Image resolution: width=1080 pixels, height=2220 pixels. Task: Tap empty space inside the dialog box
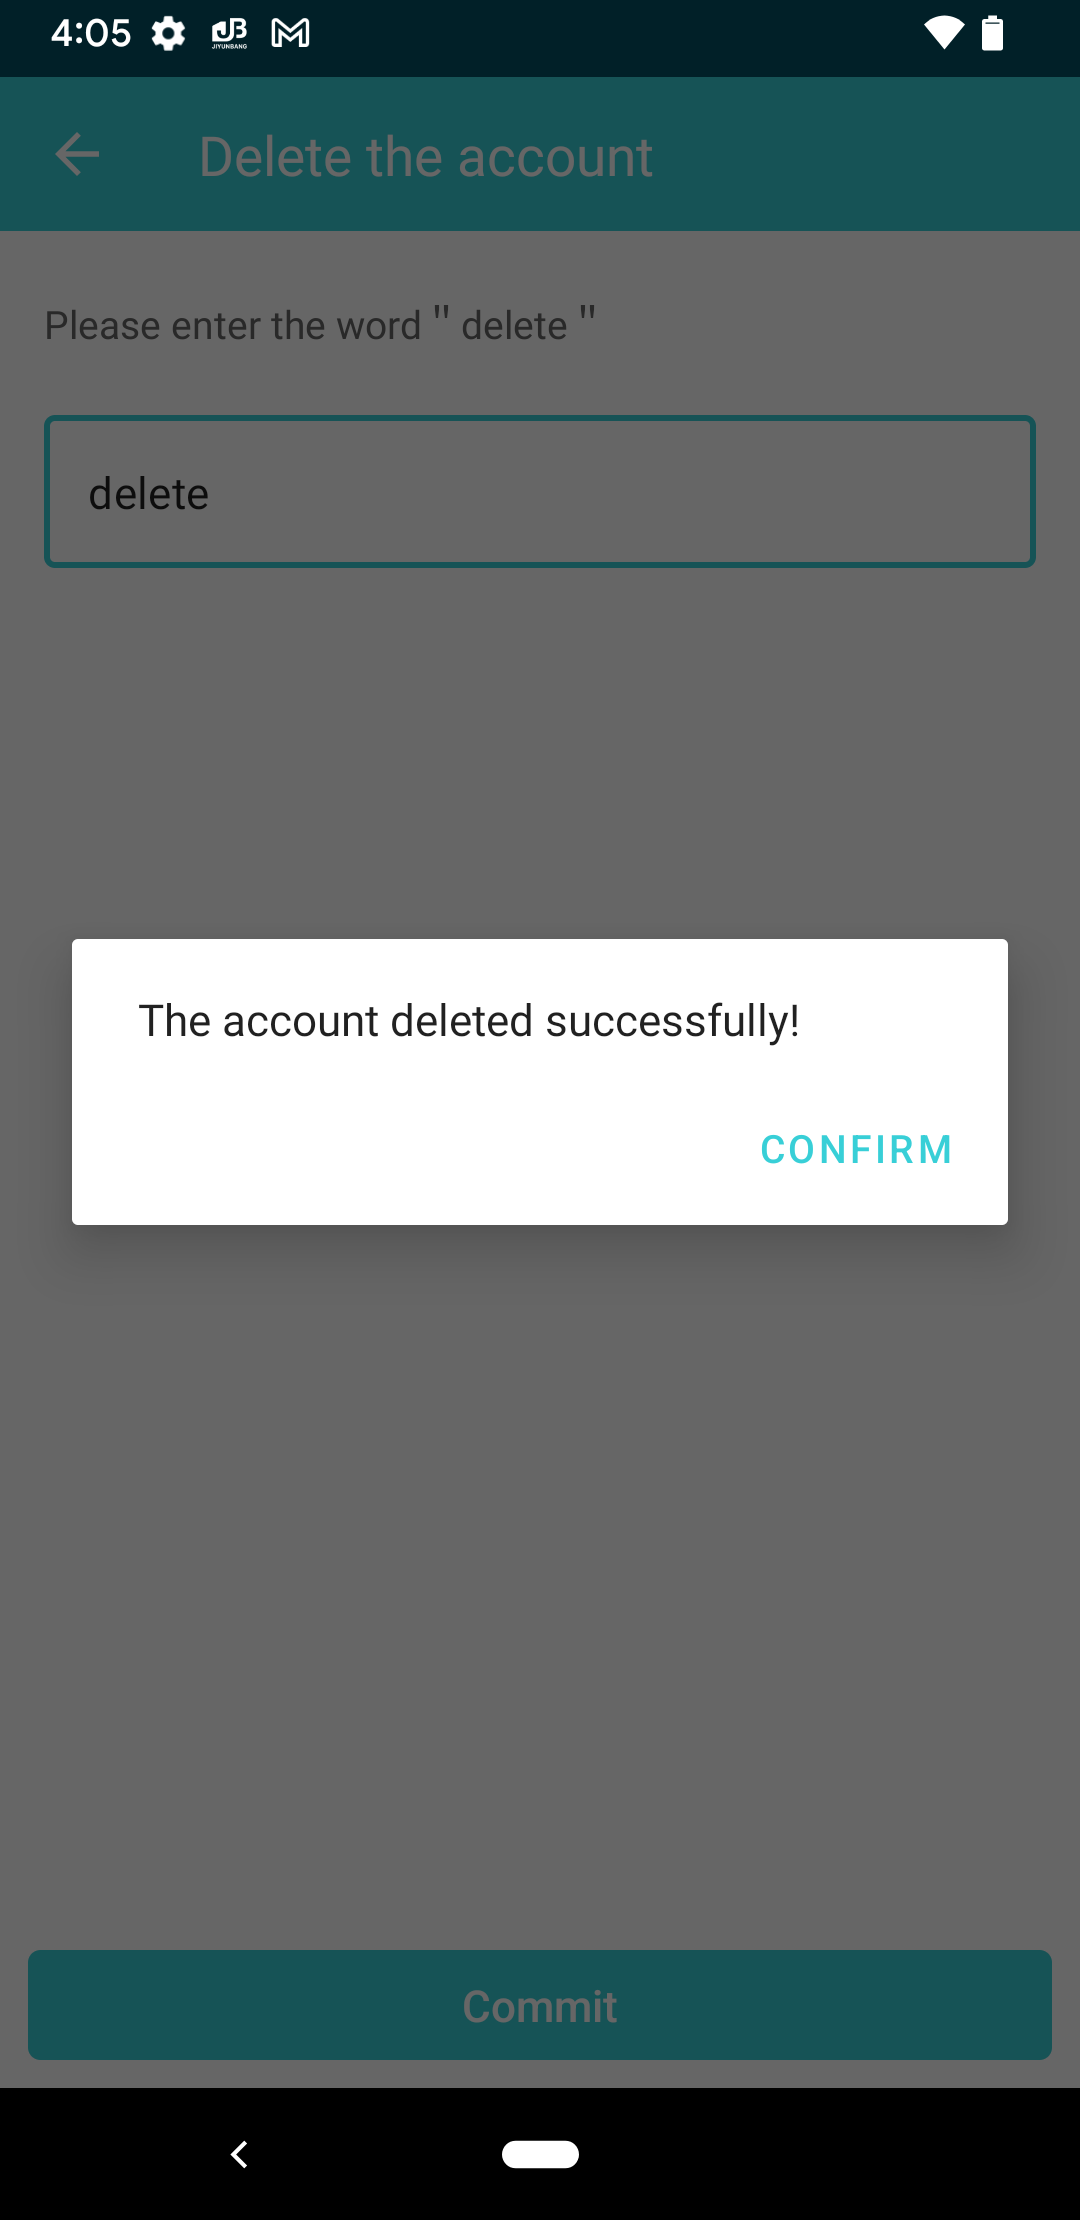click(x=400, y=1150)
